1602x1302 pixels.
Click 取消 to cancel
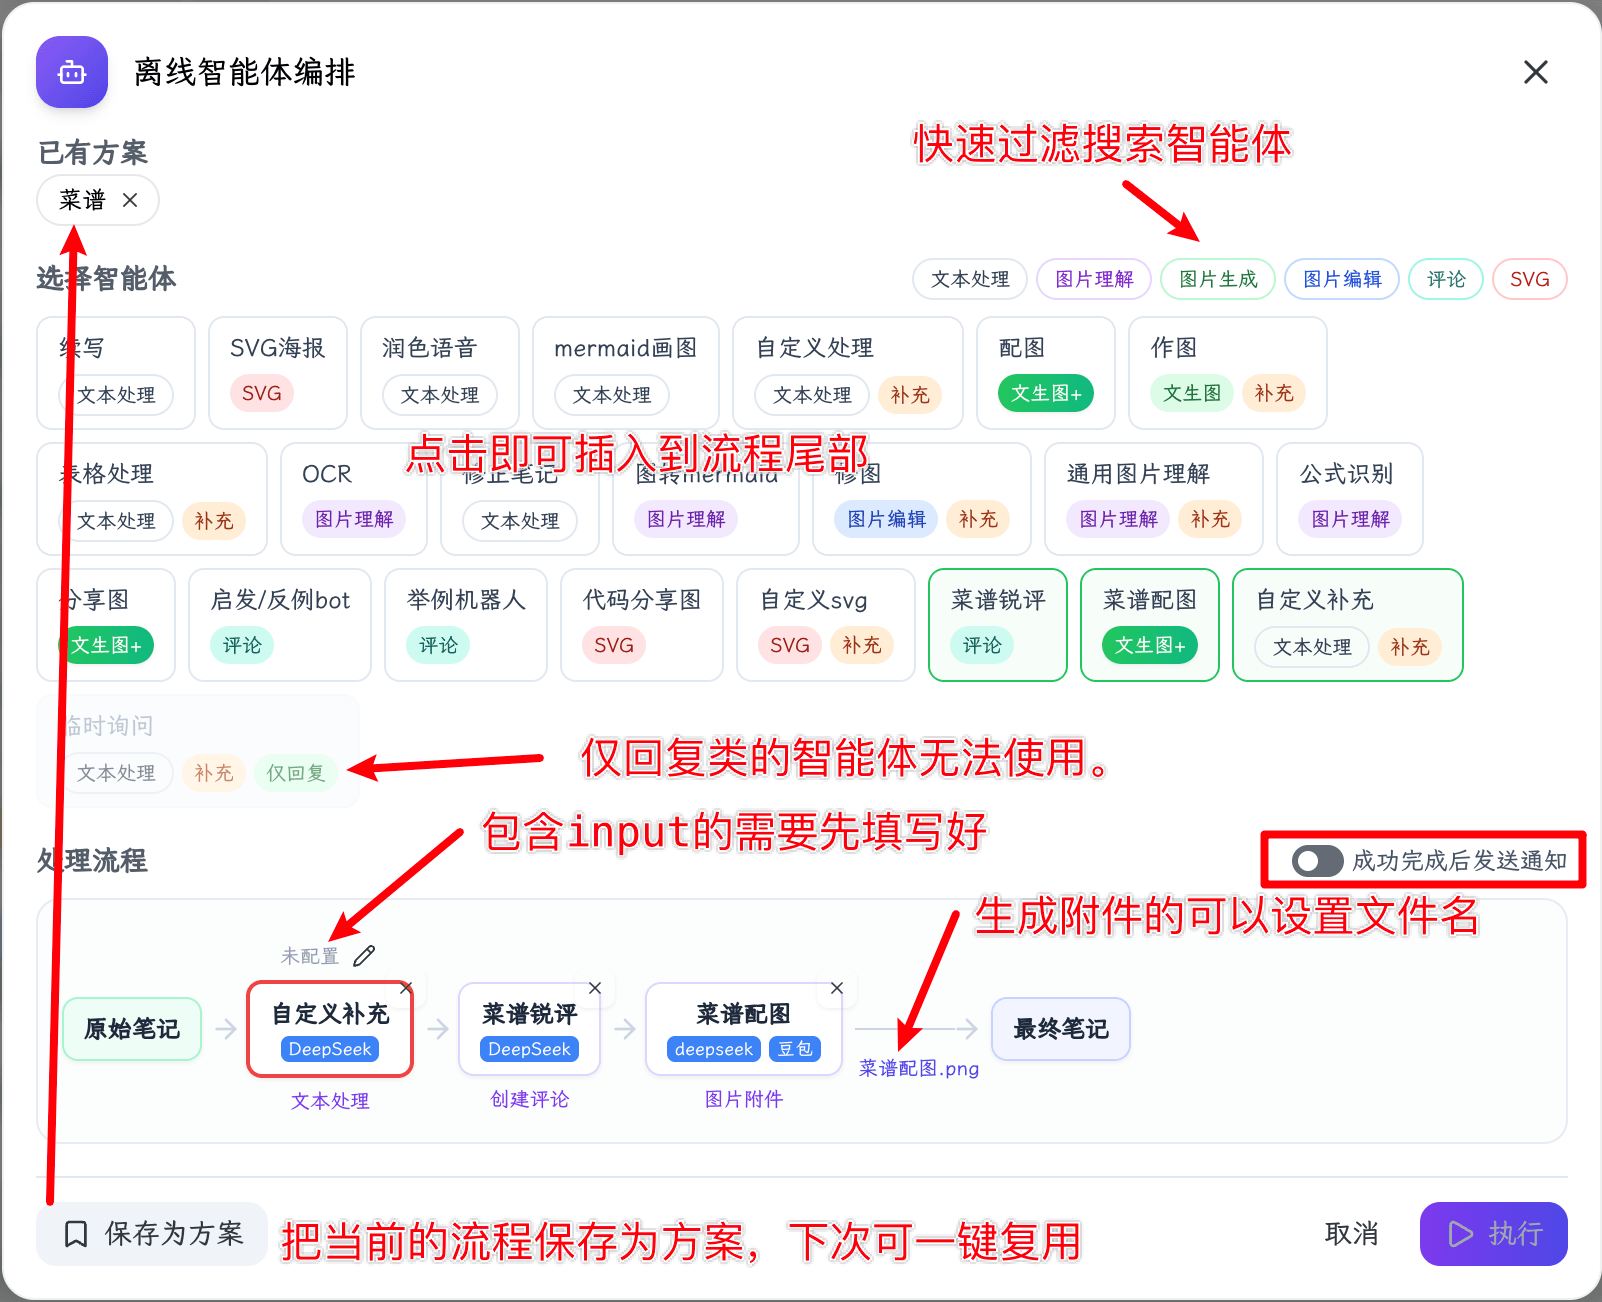(1351, 1234)
